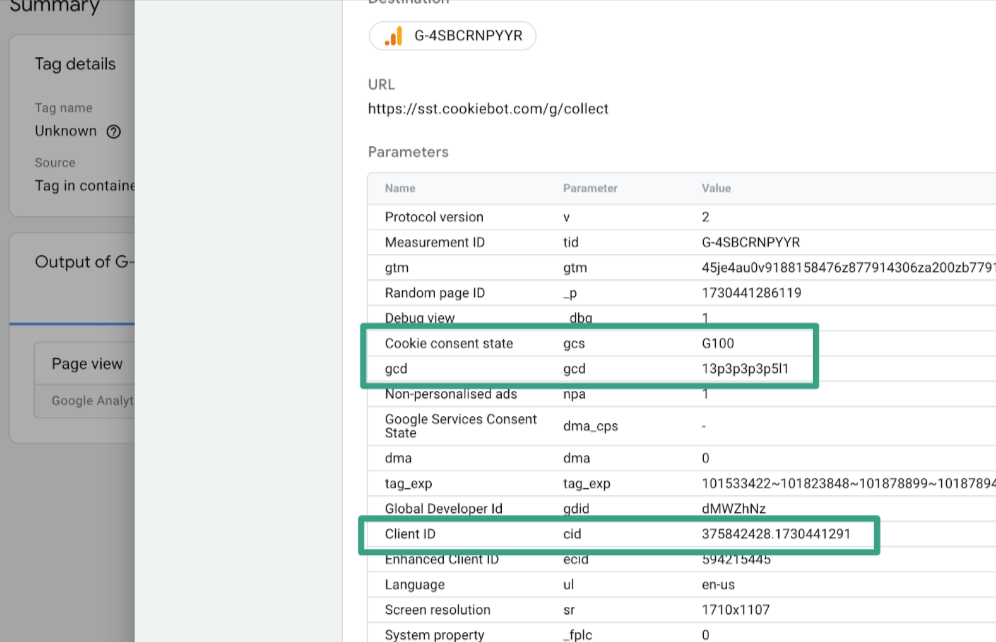996x642 pixels.
Task: Click the Parameter column header
Action: pos(590,188)
